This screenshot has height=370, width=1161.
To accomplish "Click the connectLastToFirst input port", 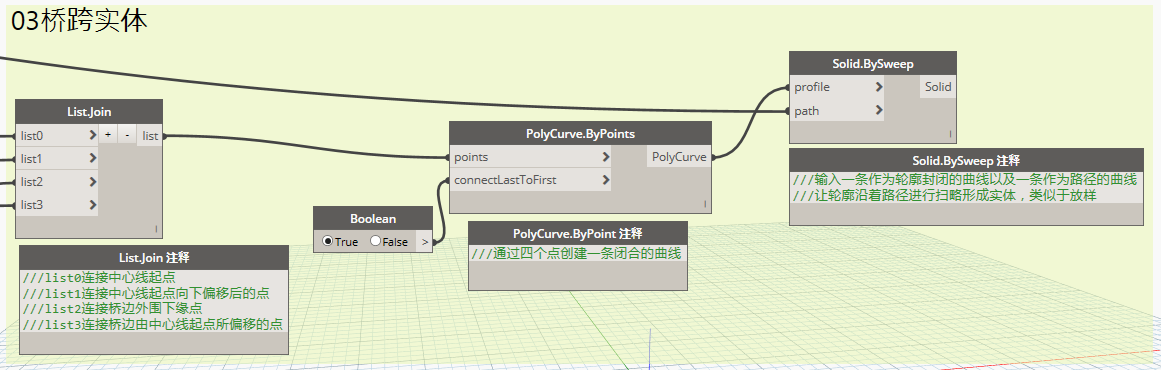I will (x=530, y=180).
